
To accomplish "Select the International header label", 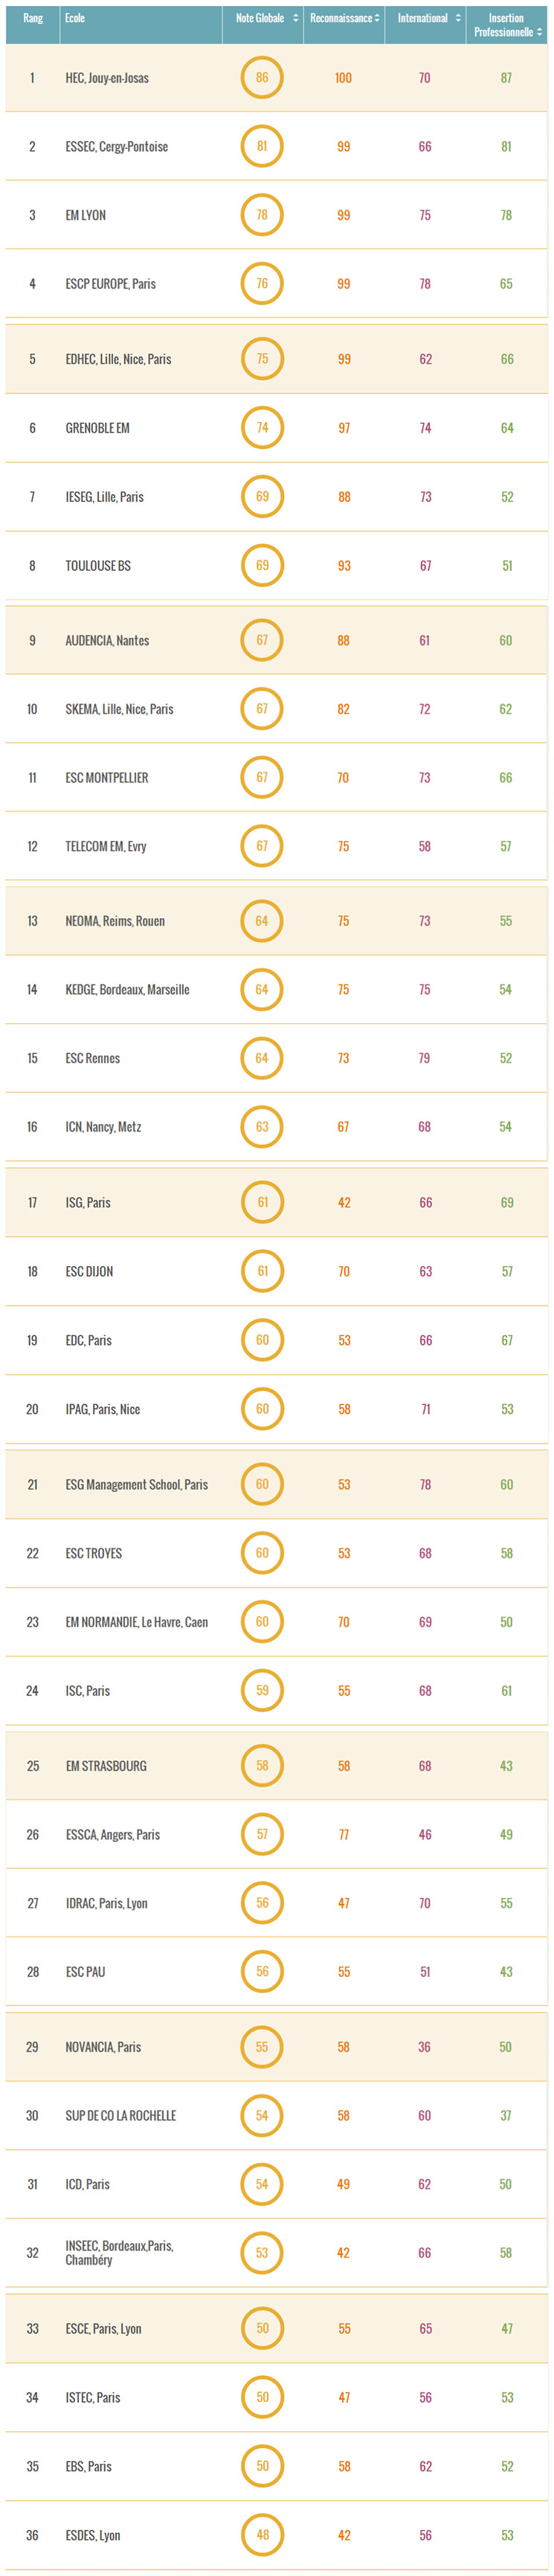I will click(x=423, y=18).
